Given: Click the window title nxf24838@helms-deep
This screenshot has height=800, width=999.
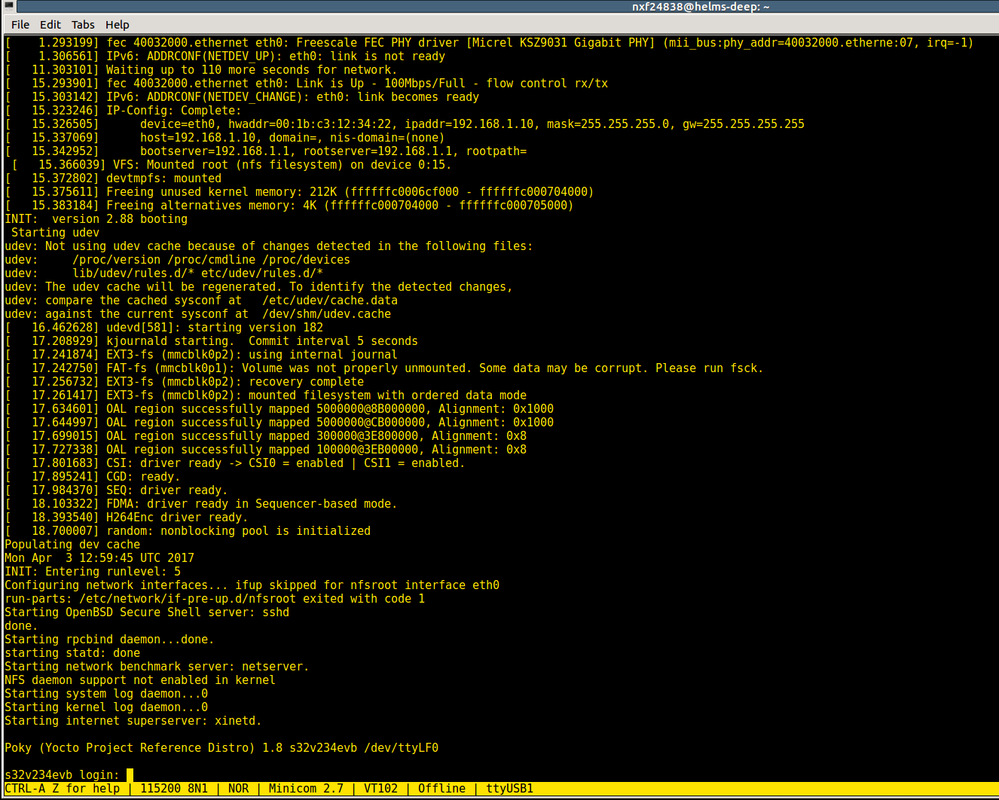Looking at the screenshot, I should 701,6.
